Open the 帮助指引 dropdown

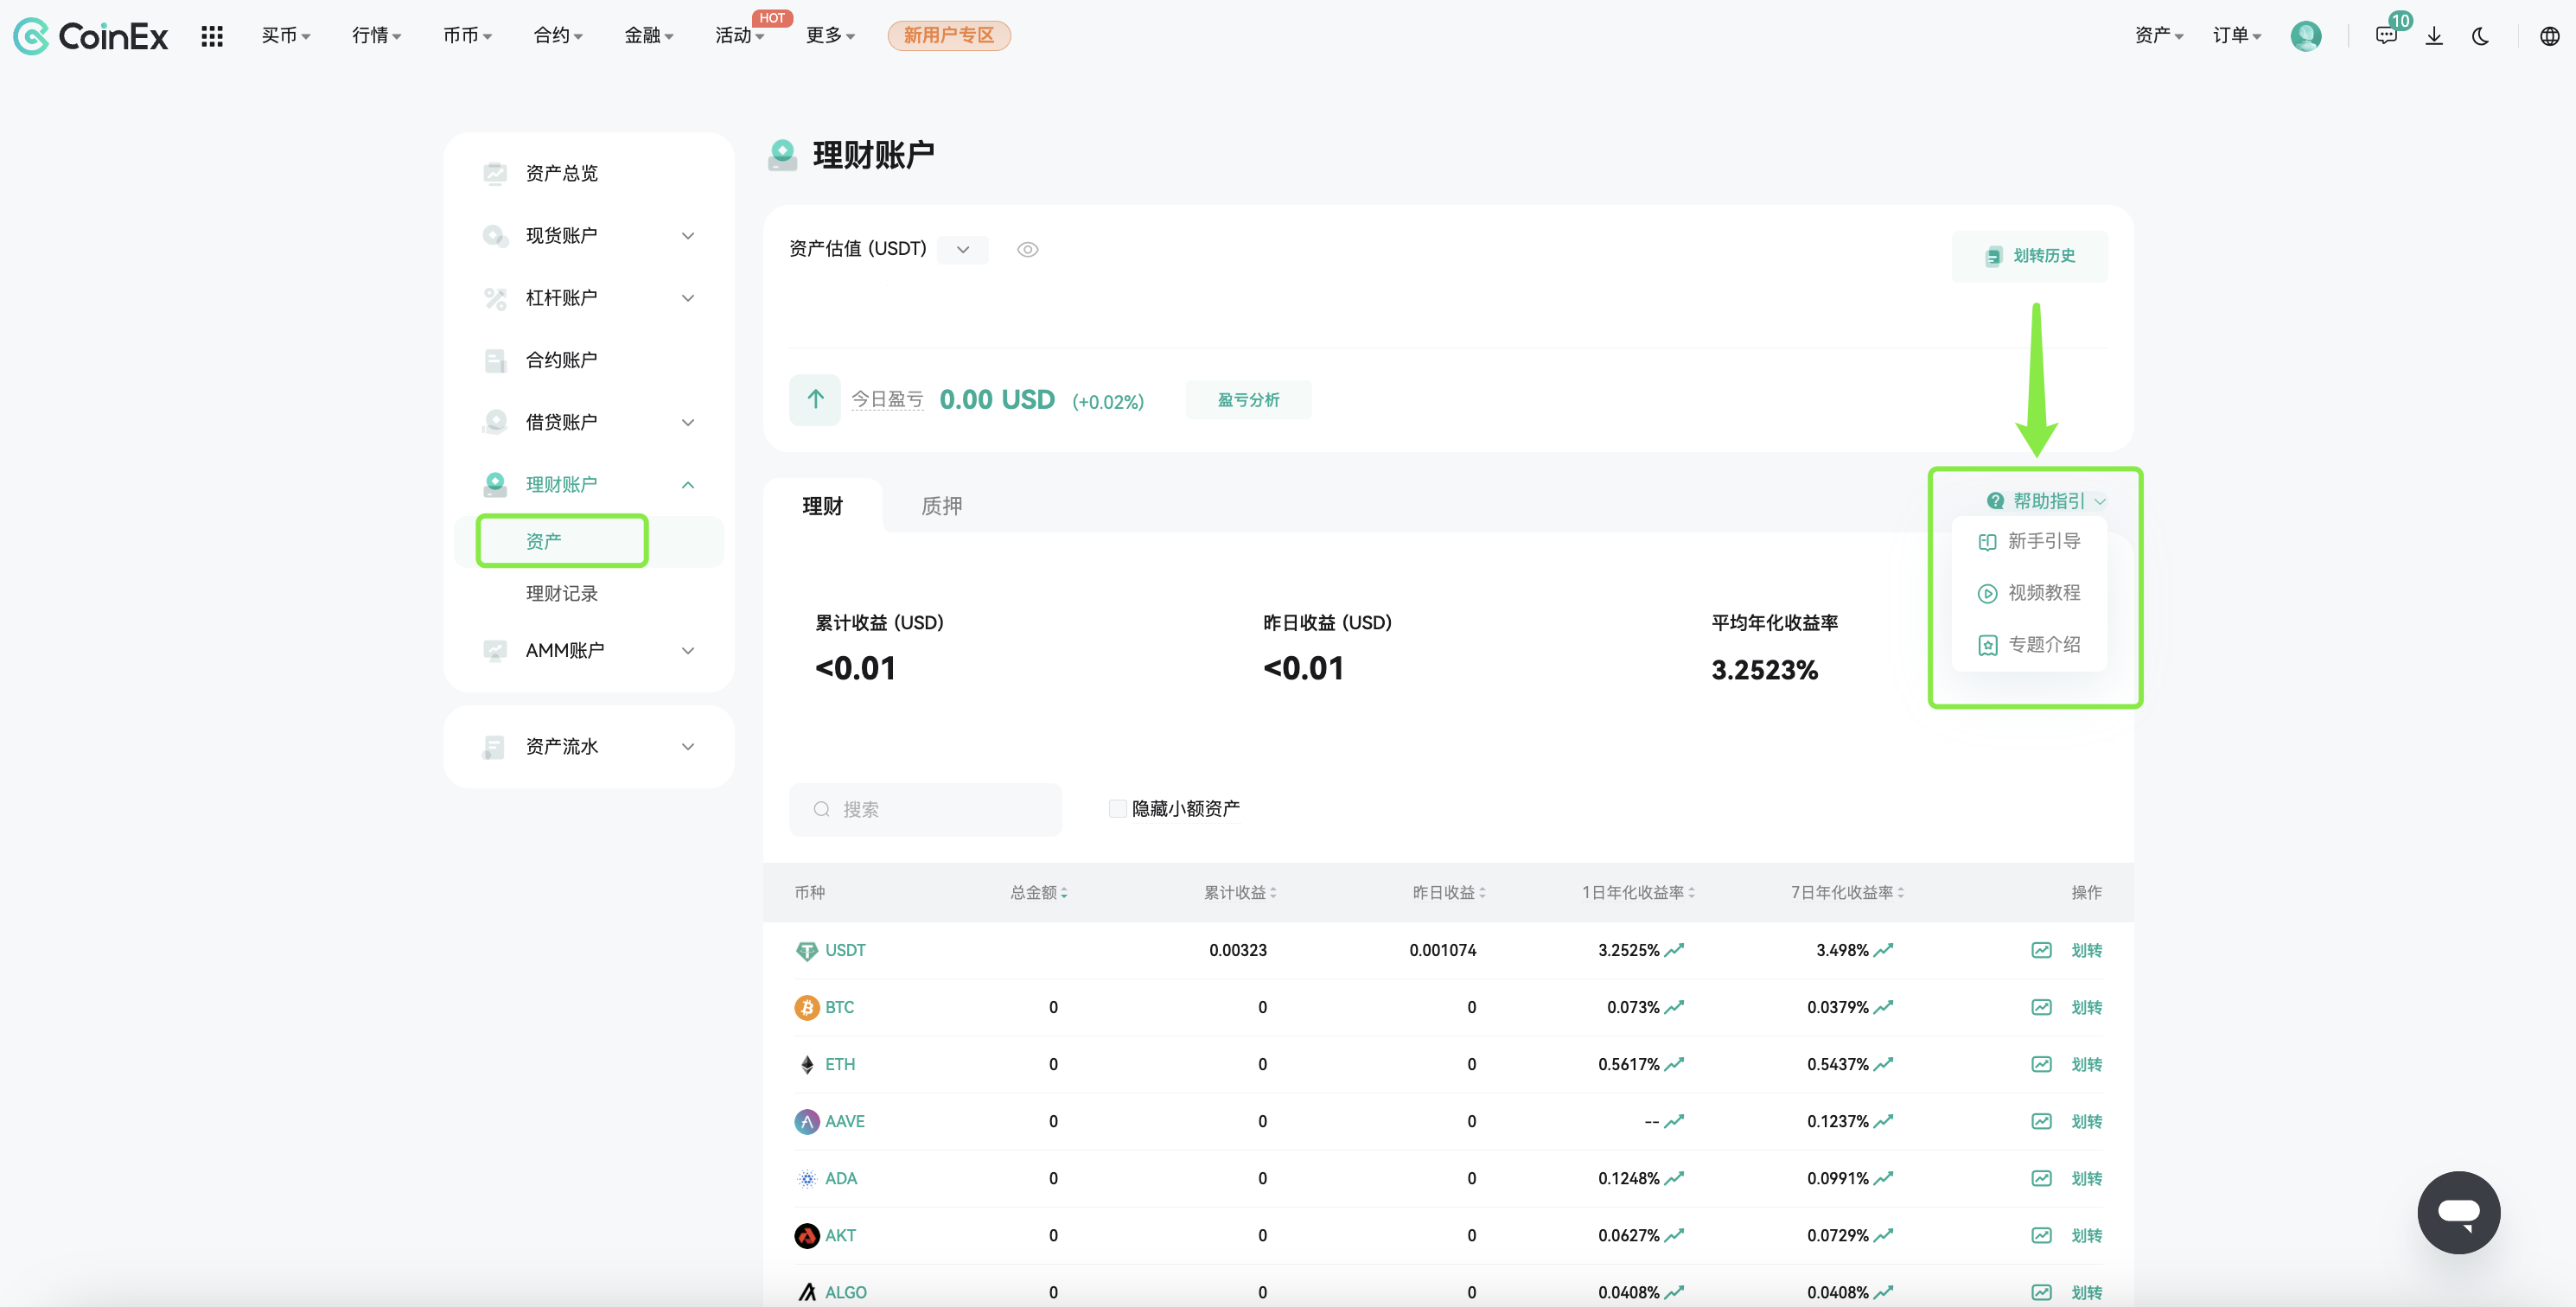coord(2046,501)
